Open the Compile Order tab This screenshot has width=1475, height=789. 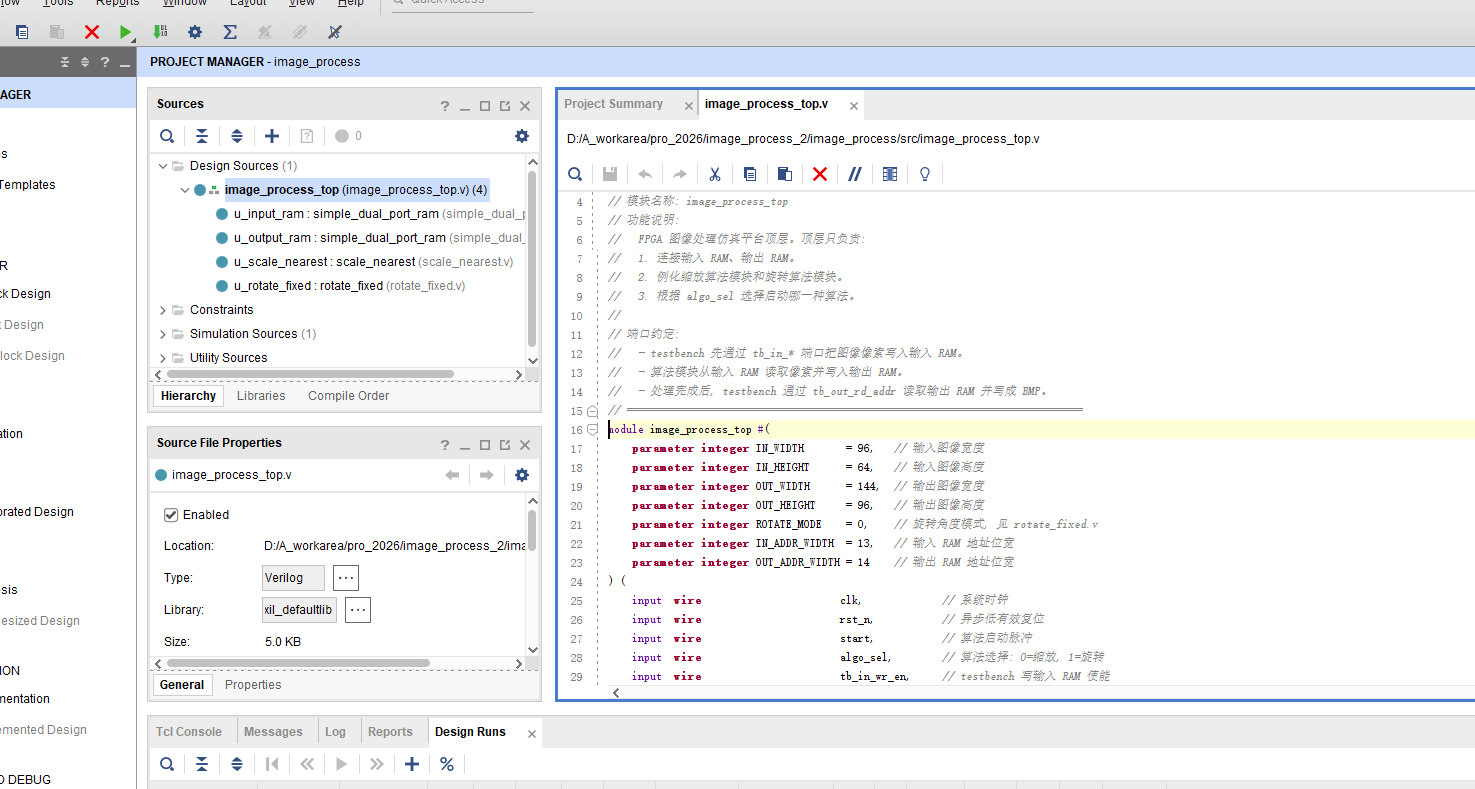pos(348,396)
